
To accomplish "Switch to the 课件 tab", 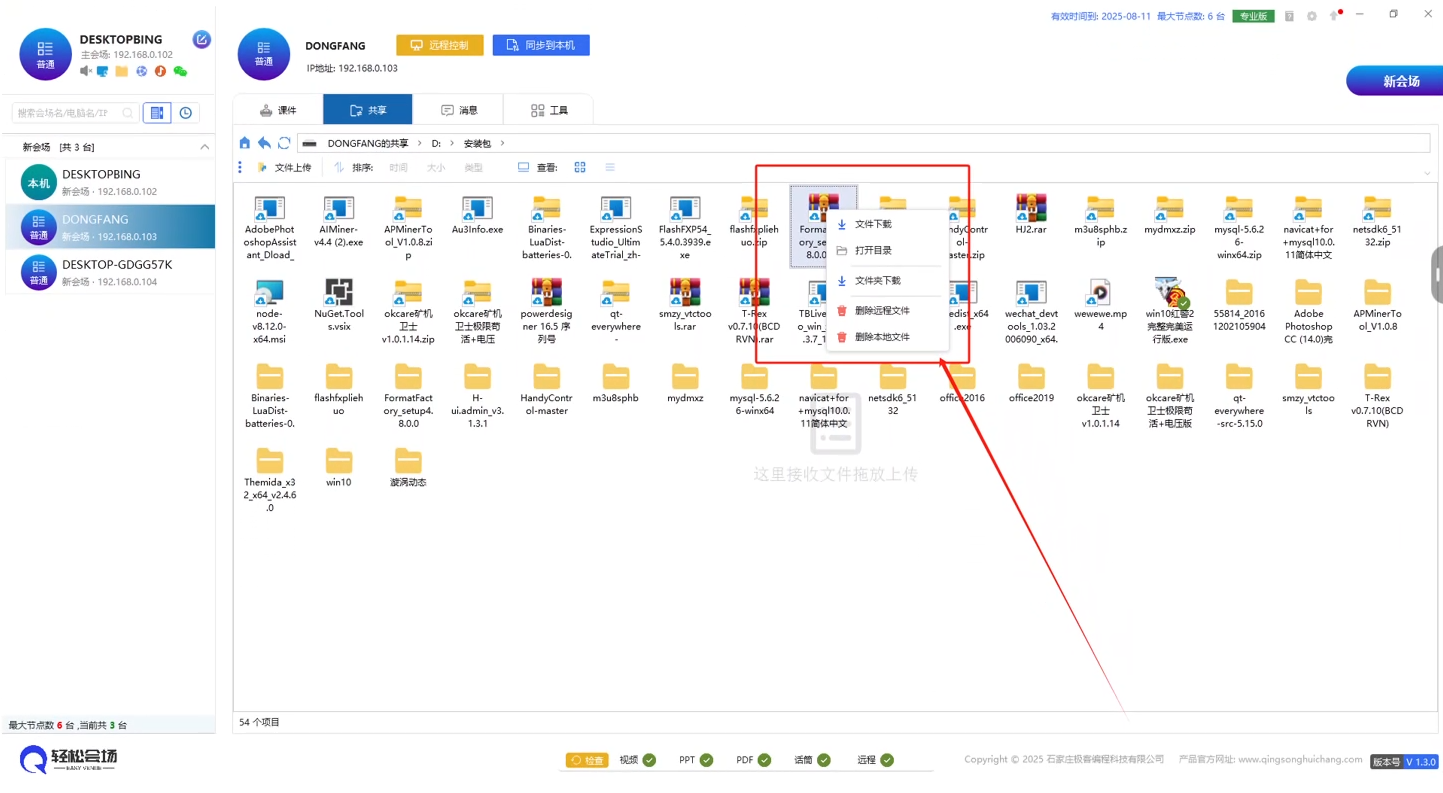I will tap(278, 110).
